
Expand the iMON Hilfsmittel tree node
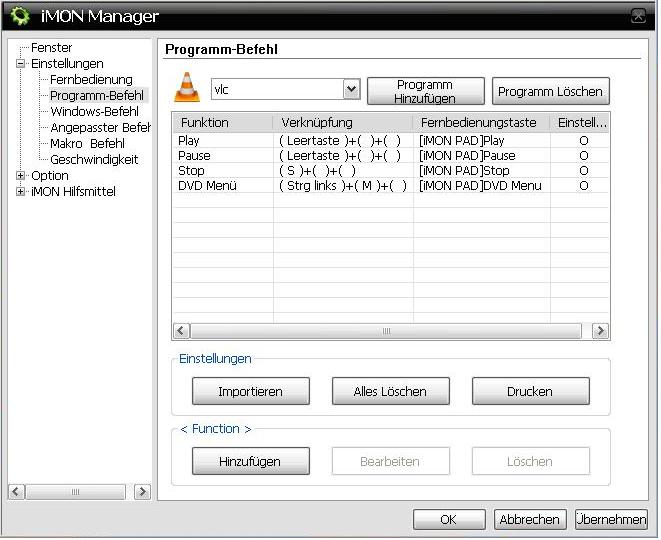(x=20, y=191)
